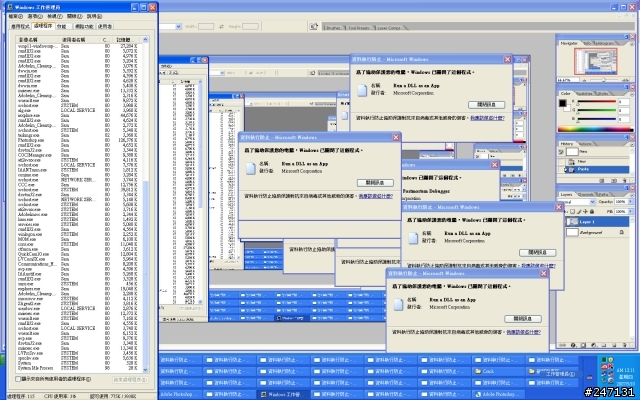The height and width of the screenshot is (400, 640).
Task: Click Navigator zoom in icon
Action: pyautogui.click(x=627, y=80)
